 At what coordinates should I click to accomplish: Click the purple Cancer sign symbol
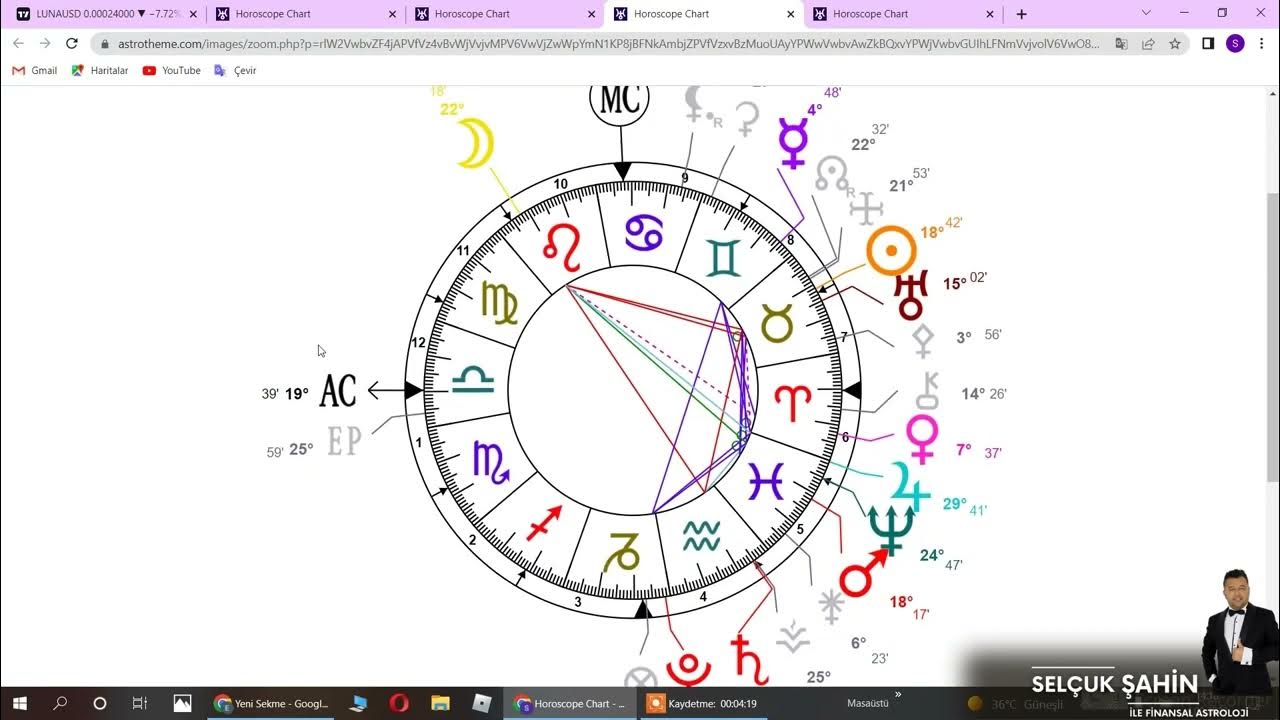[x=644, y=232]
